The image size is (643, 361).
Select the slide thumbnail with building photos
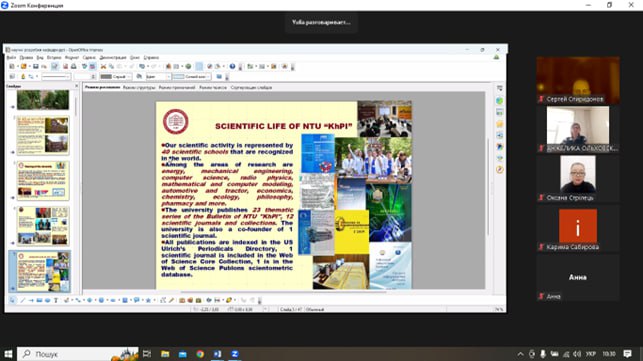click(x=43, y=135)
